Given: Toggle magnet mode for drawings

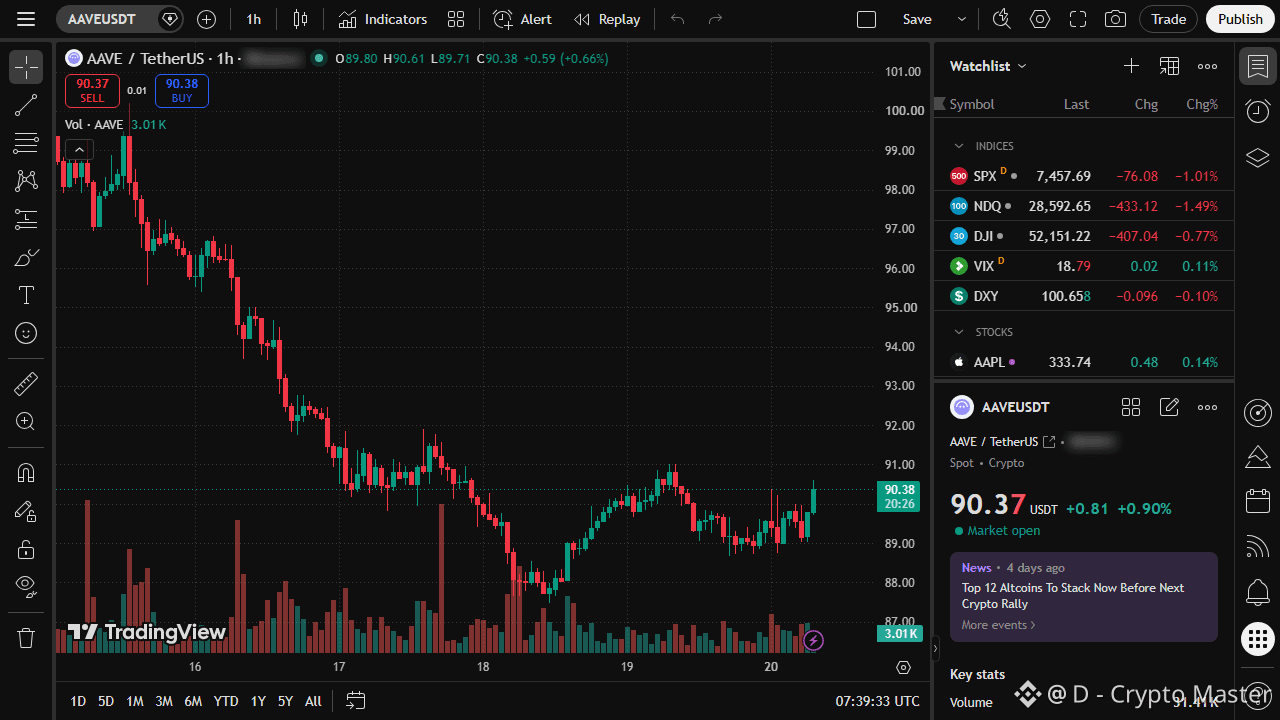Looking at the screenshot, I should (26, 473).
